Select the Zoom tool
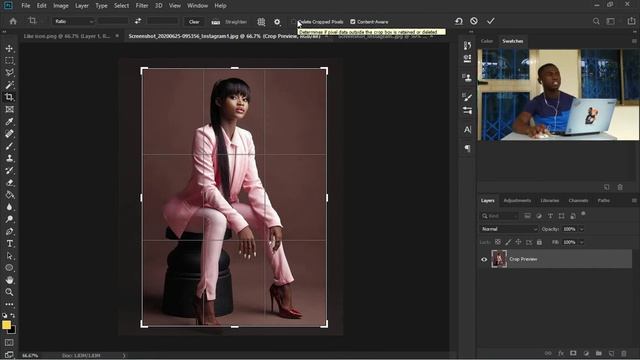Image resolution: width=640 pixels, height=360 pixels. pos(9,292)
